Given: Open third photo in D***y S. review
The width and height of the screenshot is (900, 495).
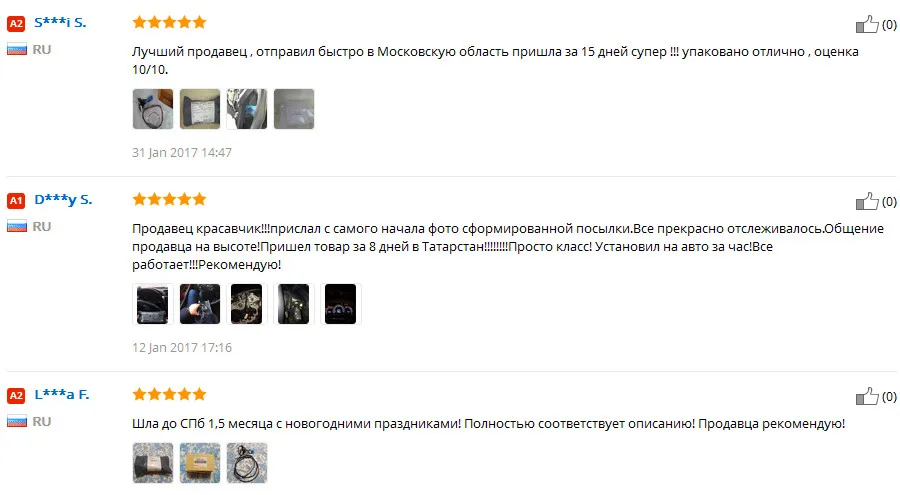Looking at the screenshot, I should pyautogui.click(x=247, y=304).
